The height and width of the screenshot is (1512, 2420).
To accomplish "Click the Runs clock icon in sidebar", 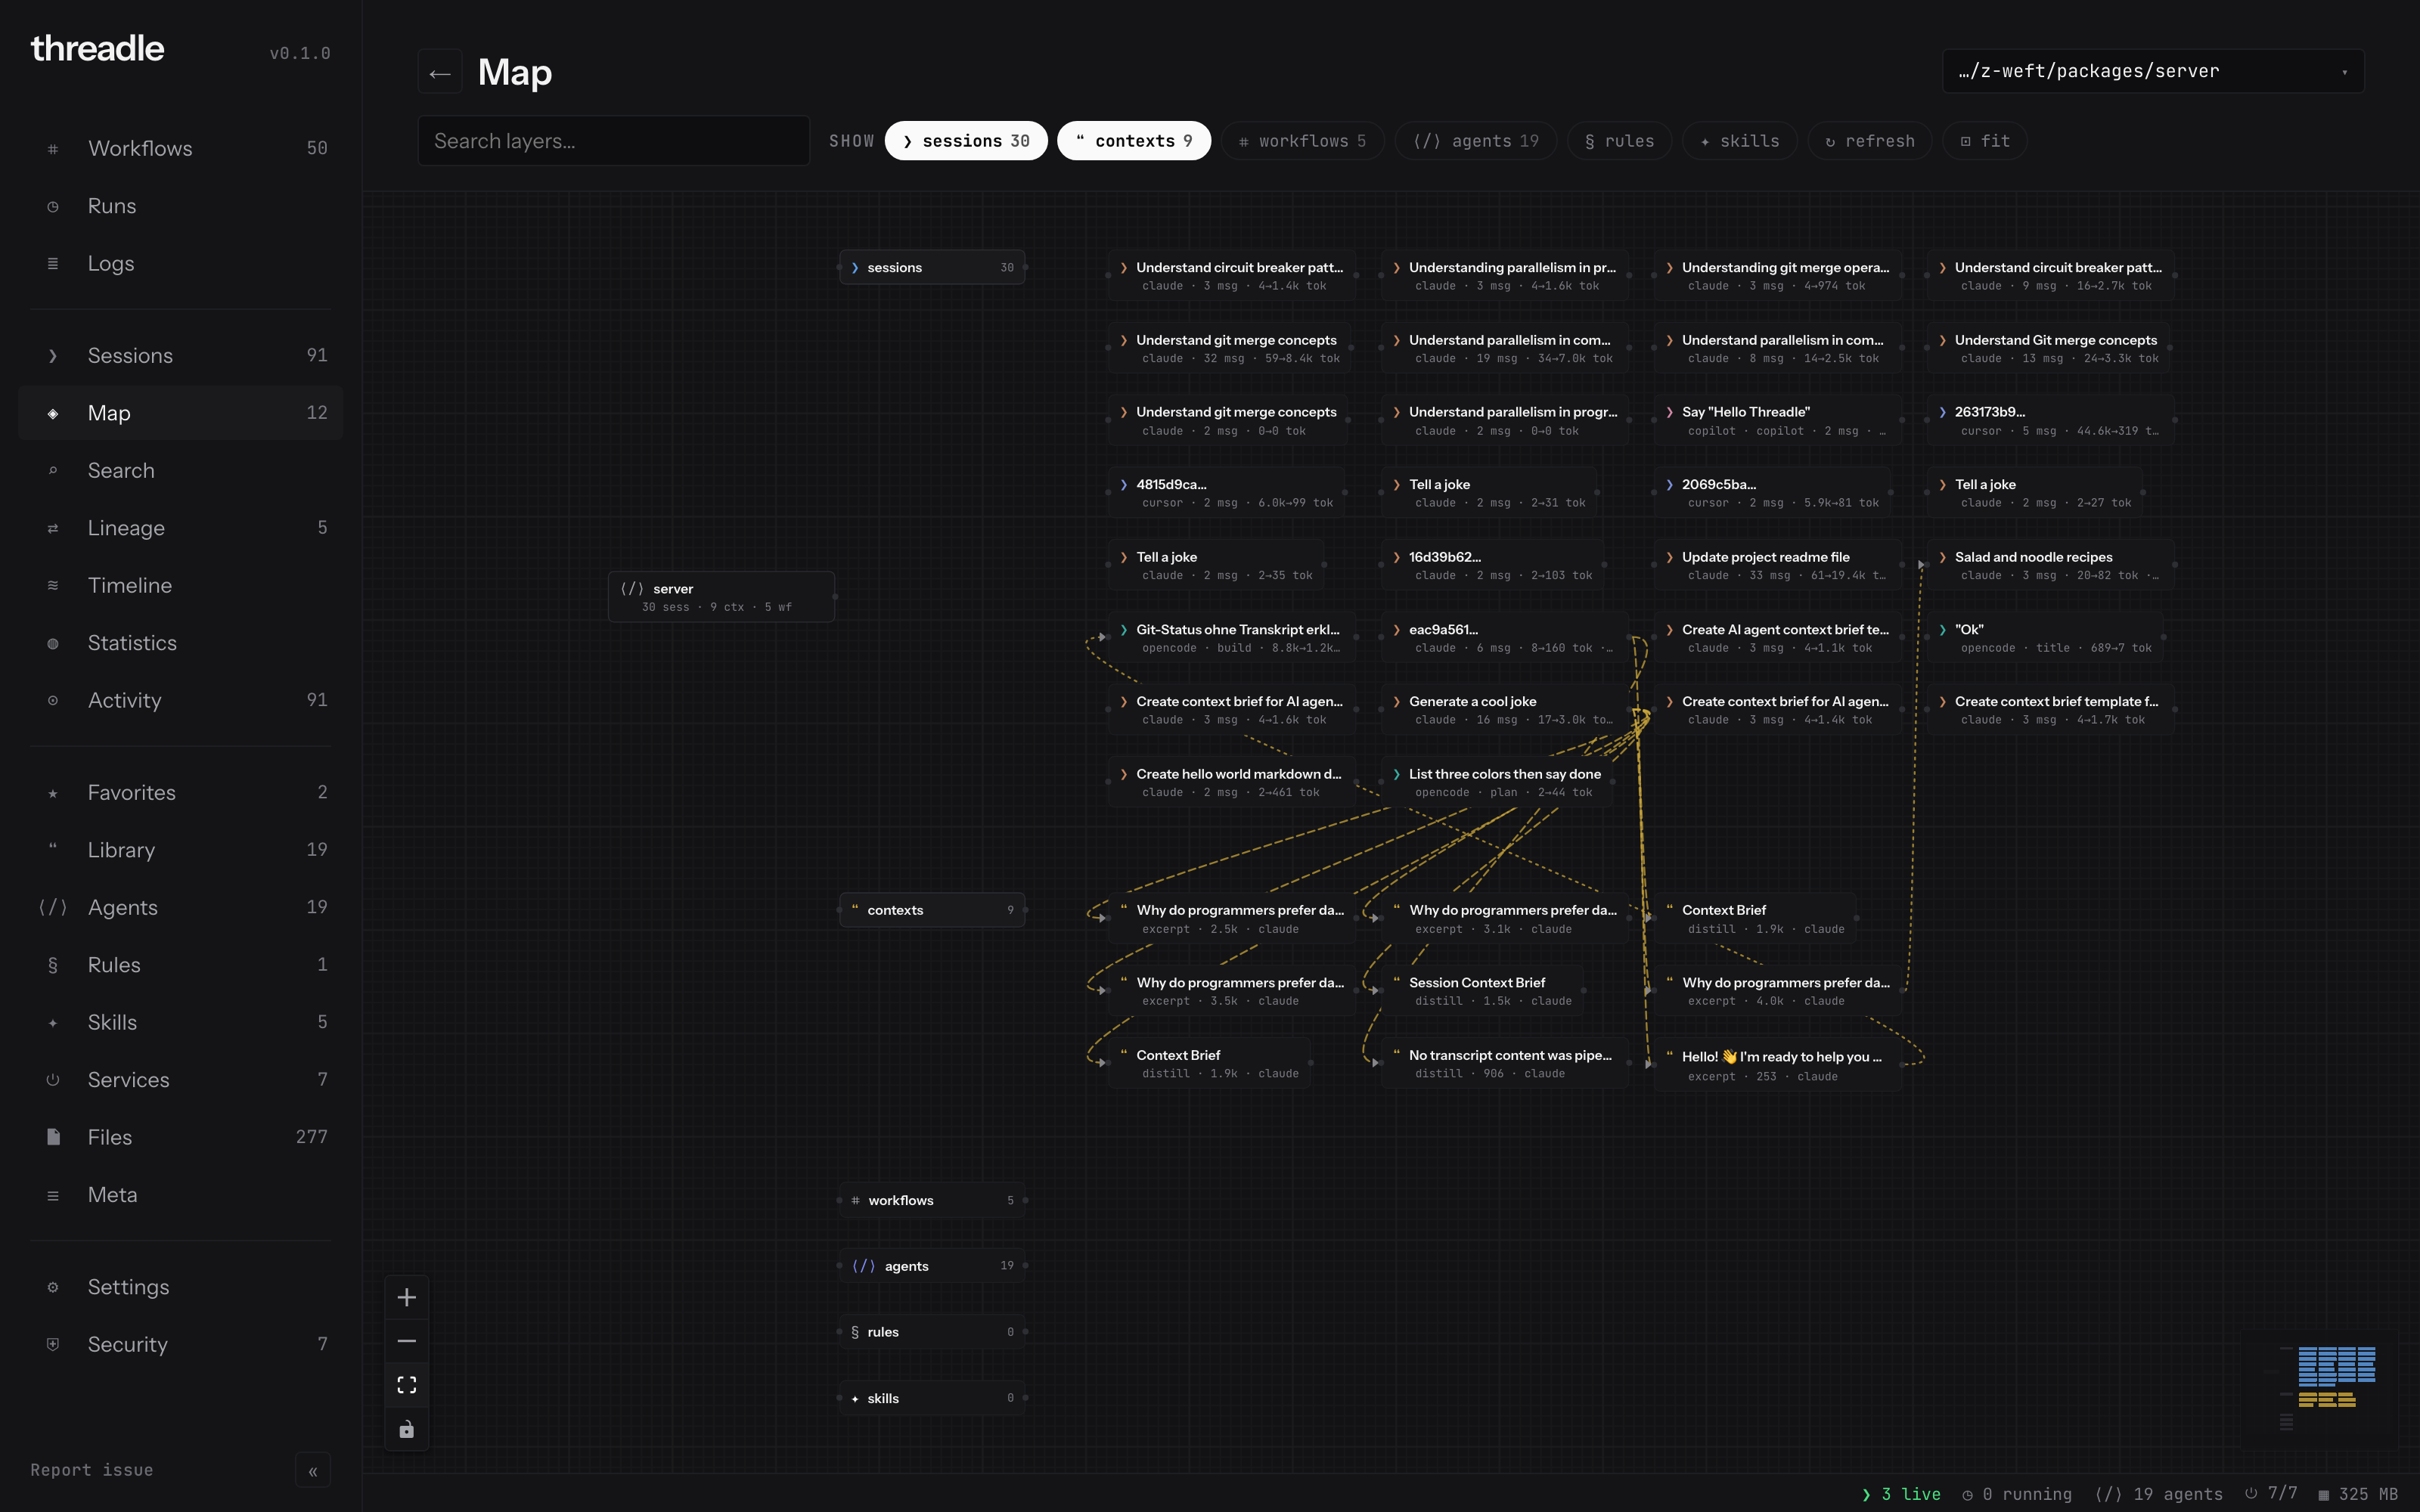I will pos(53,207).
